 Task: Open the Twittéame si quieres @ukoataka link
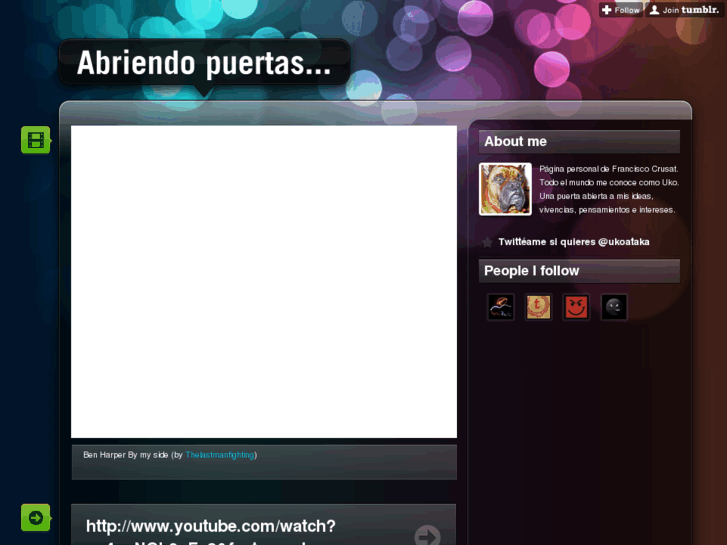click(x=574, y=242)
